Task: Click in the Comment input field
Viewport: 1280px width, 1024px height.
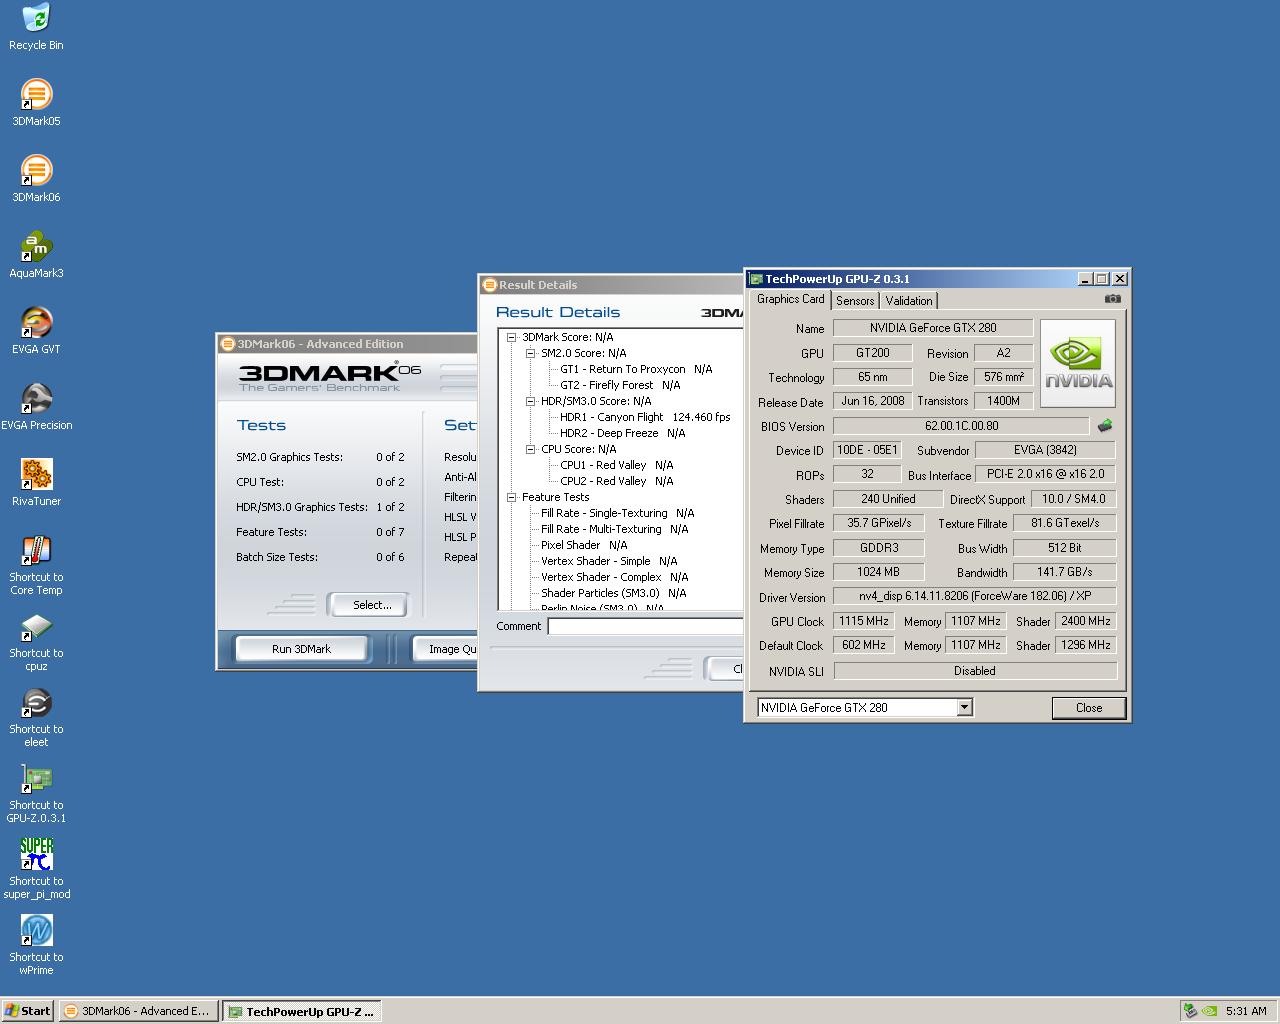Action: pyautogui.click(x=645, y=626)
